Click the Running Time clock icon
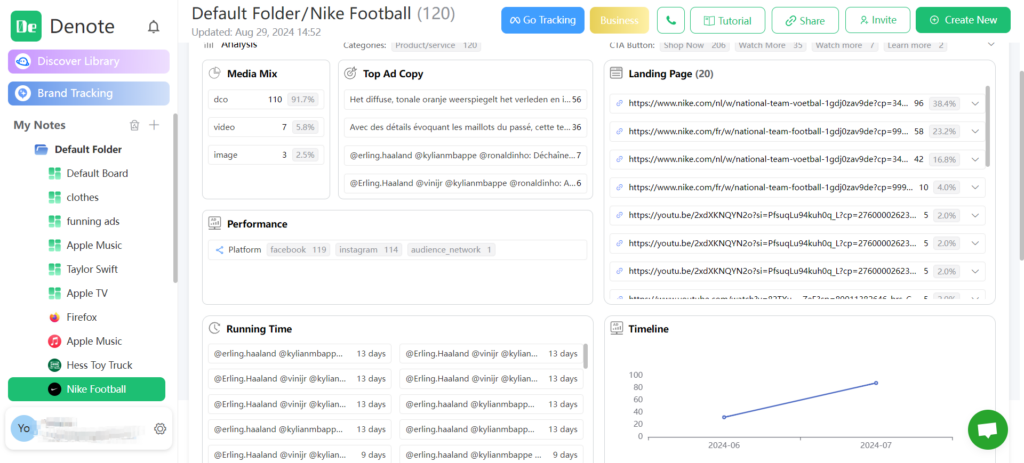The height and width of the screenshot is (463, 1024). (214, 328)
